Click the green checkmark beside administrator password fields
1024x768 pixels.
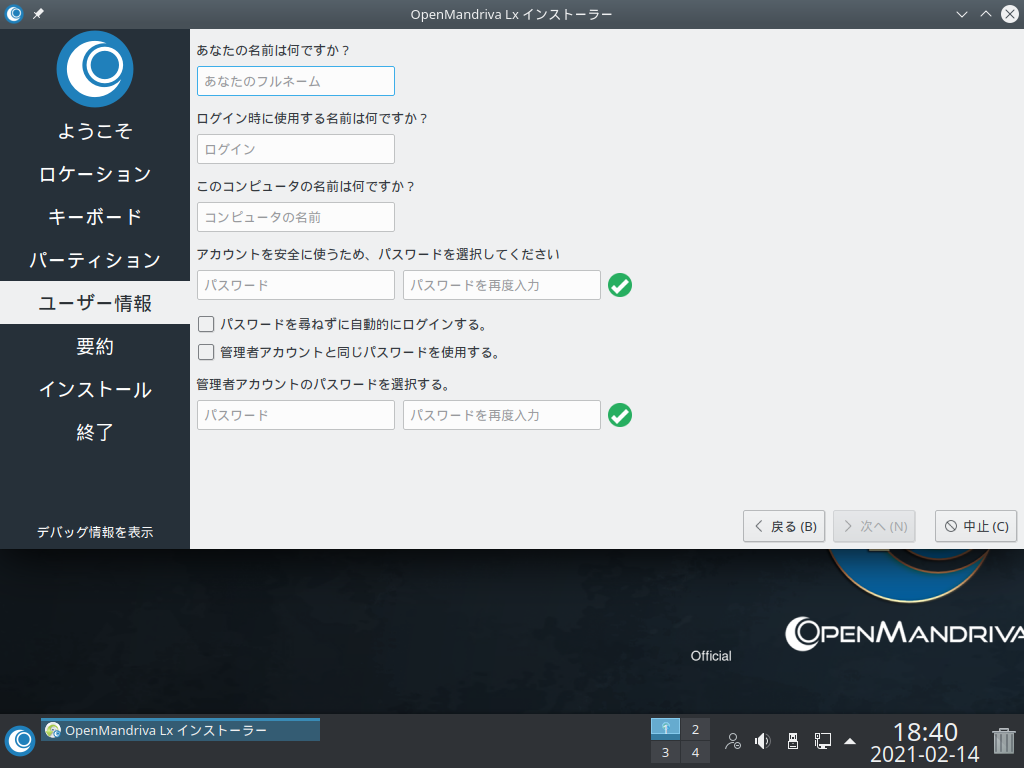coord(620,415)
